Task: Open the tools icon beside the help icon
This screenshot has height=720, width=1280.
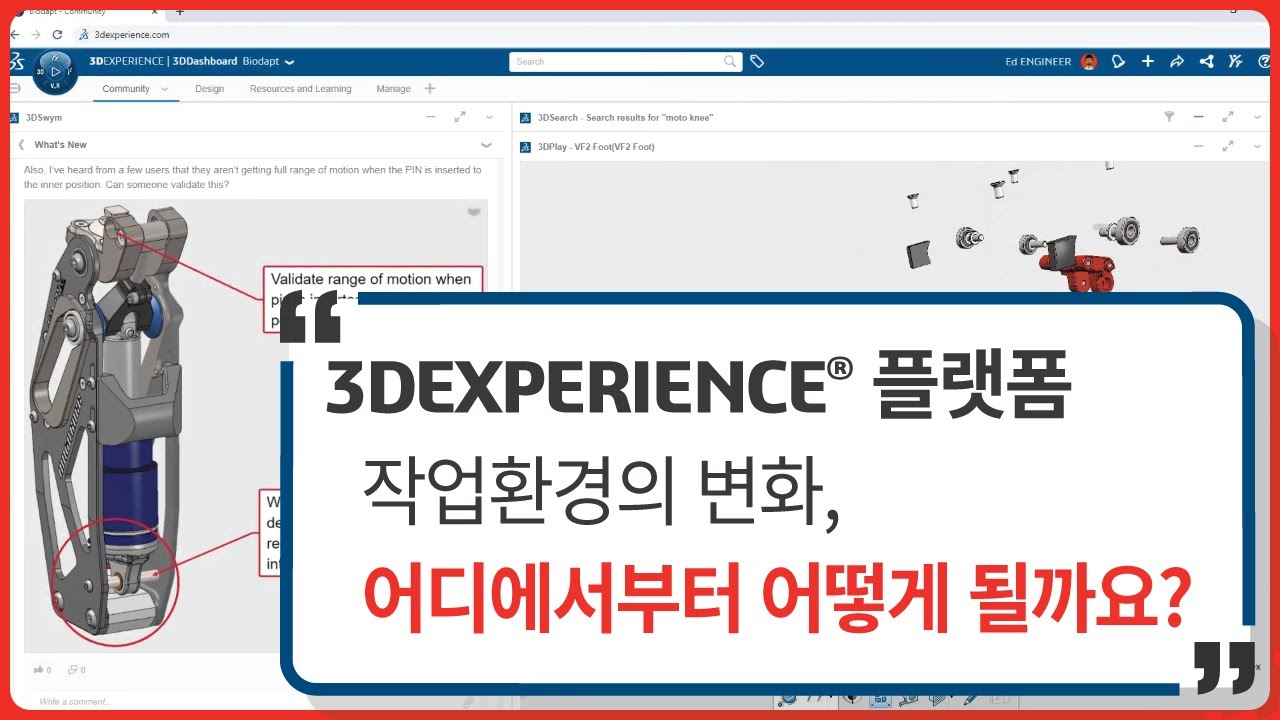Action: click(x=1236, y=62)
